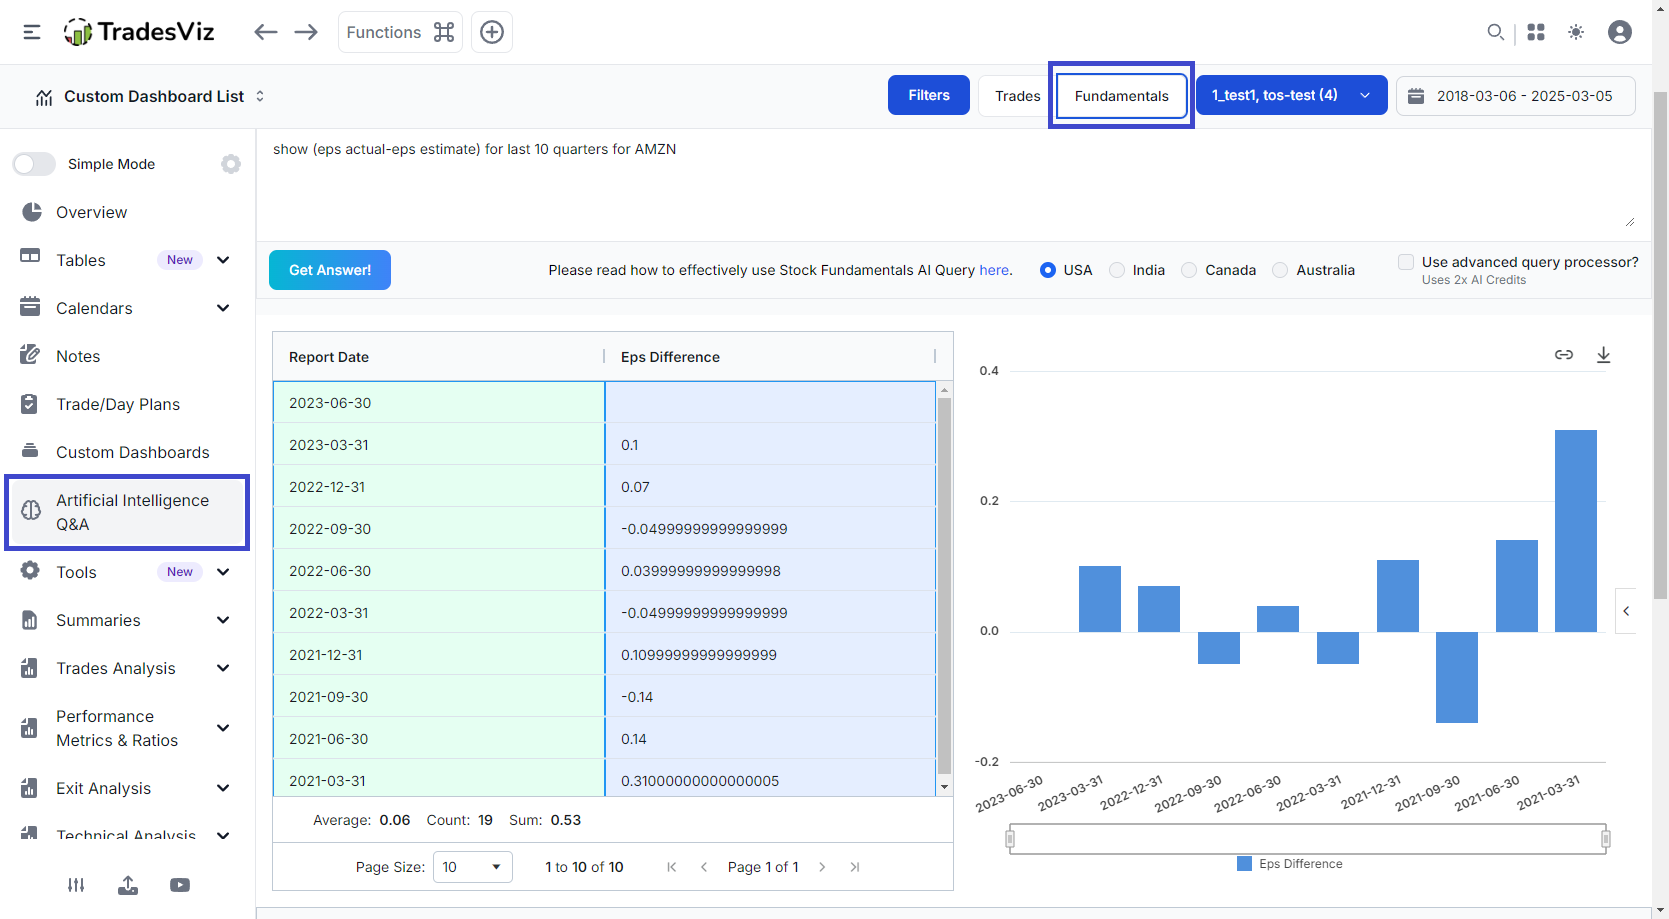
Task: Download the chart image
Action: click(x=1604, y=355)
